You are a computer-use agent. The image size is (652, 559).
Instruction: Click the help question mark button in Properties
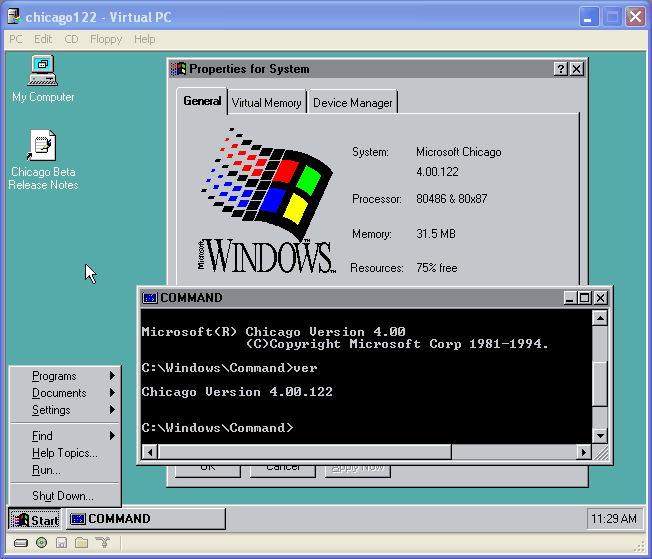561,69
